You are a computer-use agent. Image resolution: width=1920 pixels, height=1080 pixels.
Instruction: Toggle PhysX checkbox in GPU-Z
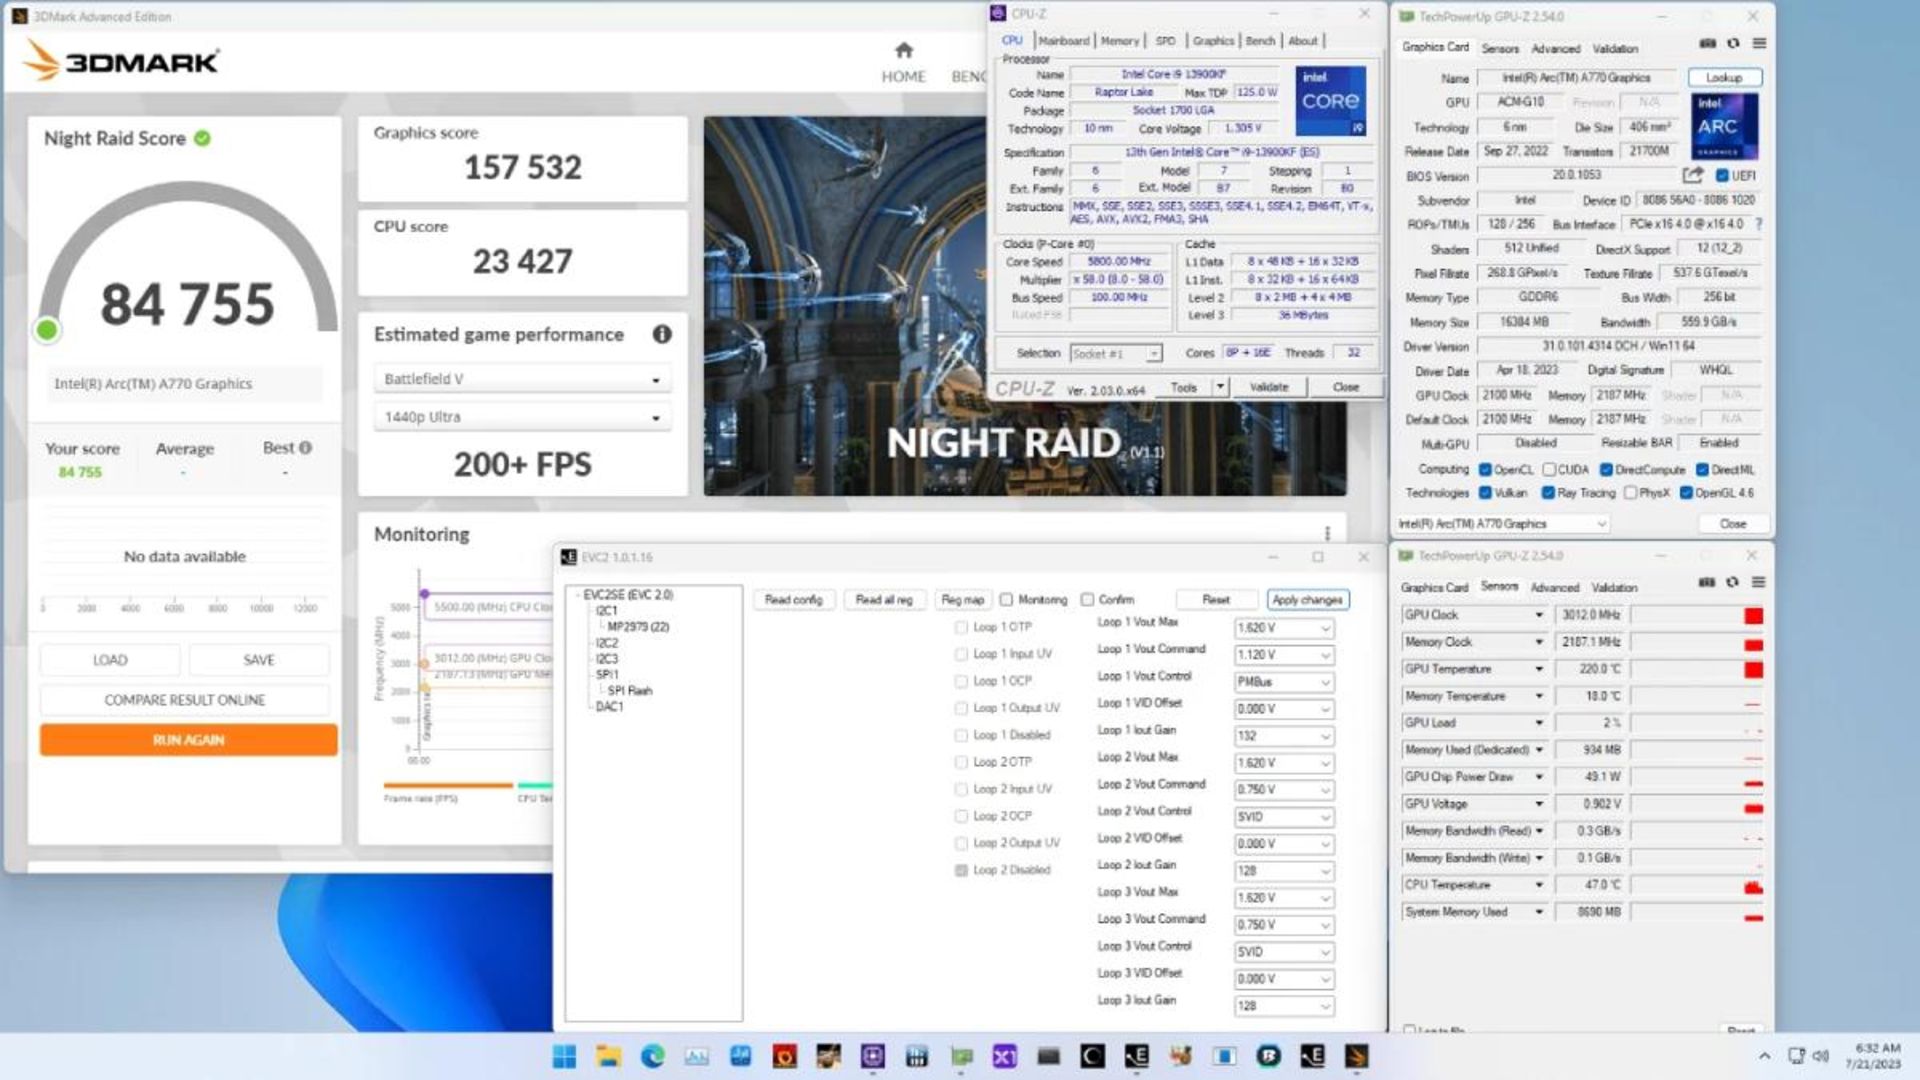tap(1630, 493)
